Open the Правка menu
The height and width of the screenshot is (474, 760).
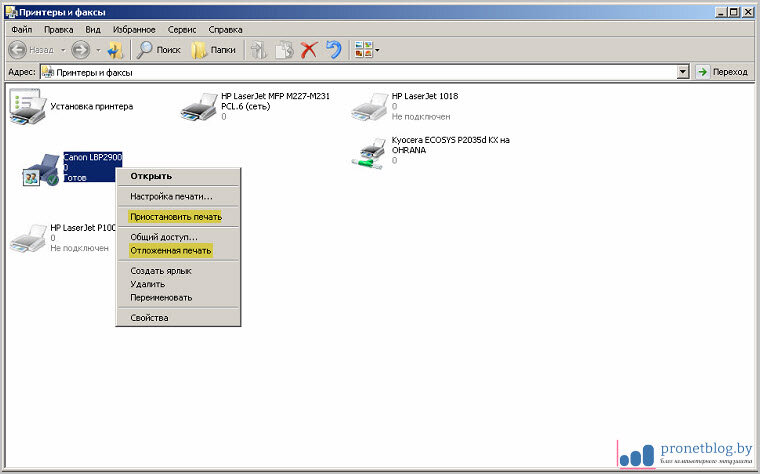(x=59, y=30)
